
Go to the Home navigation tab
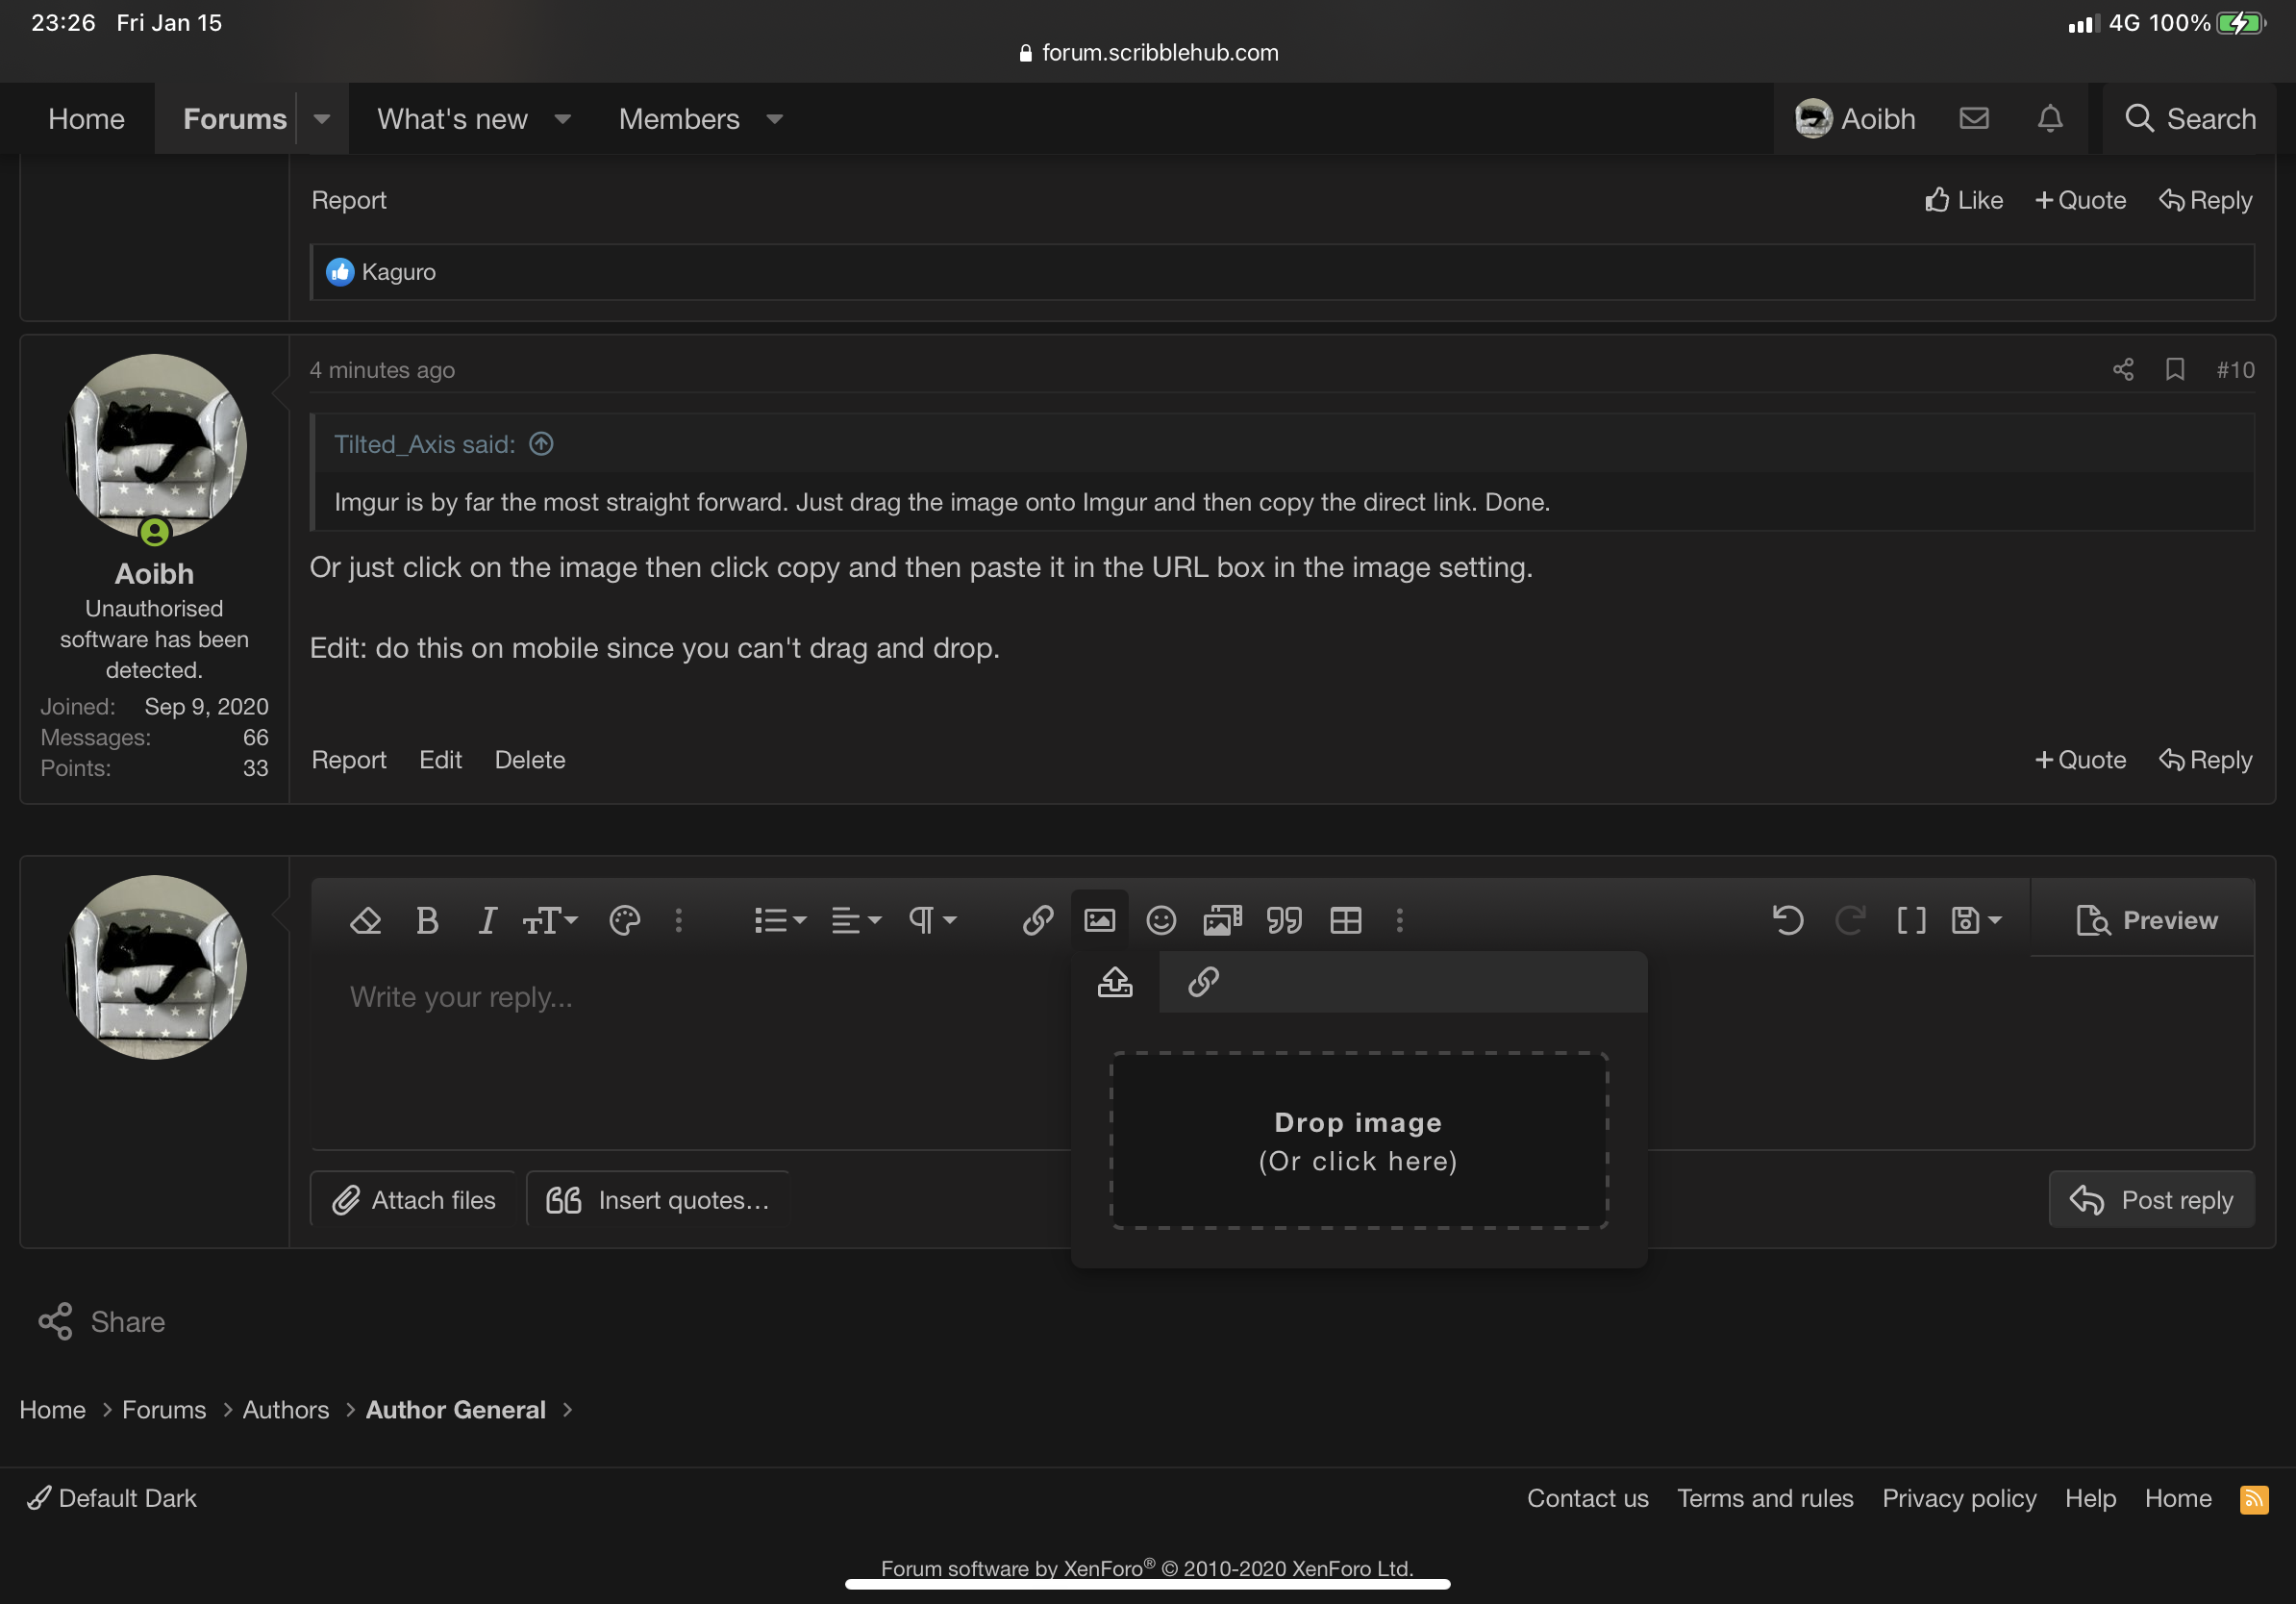pos(86,119)
